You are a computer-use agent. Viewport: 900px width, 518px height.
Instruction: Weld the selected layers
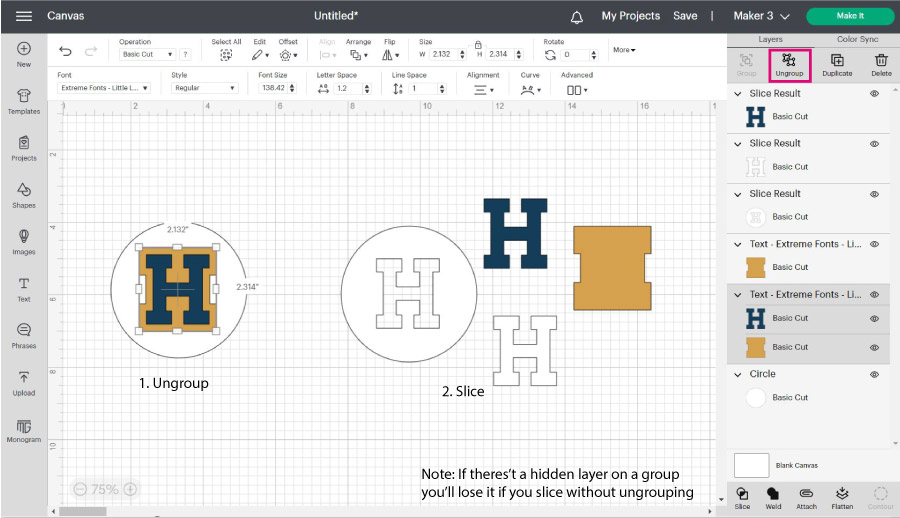click(x=773, y=498)
